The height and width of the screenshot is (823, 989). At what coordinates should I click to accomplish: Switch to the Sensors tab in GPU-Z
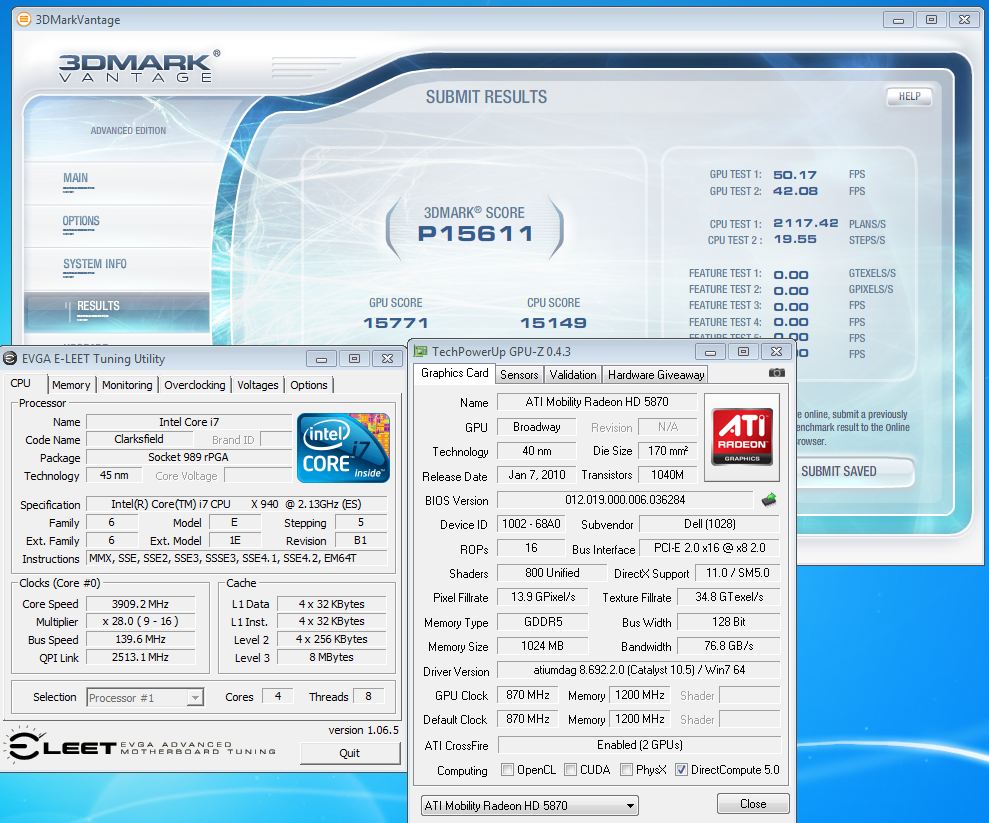click(x=519, y=375)
